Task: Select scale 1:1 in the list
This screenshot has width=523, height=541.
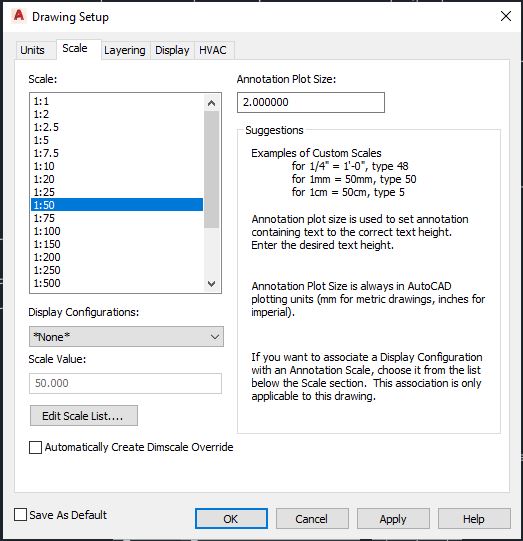Action: (117, 101)
